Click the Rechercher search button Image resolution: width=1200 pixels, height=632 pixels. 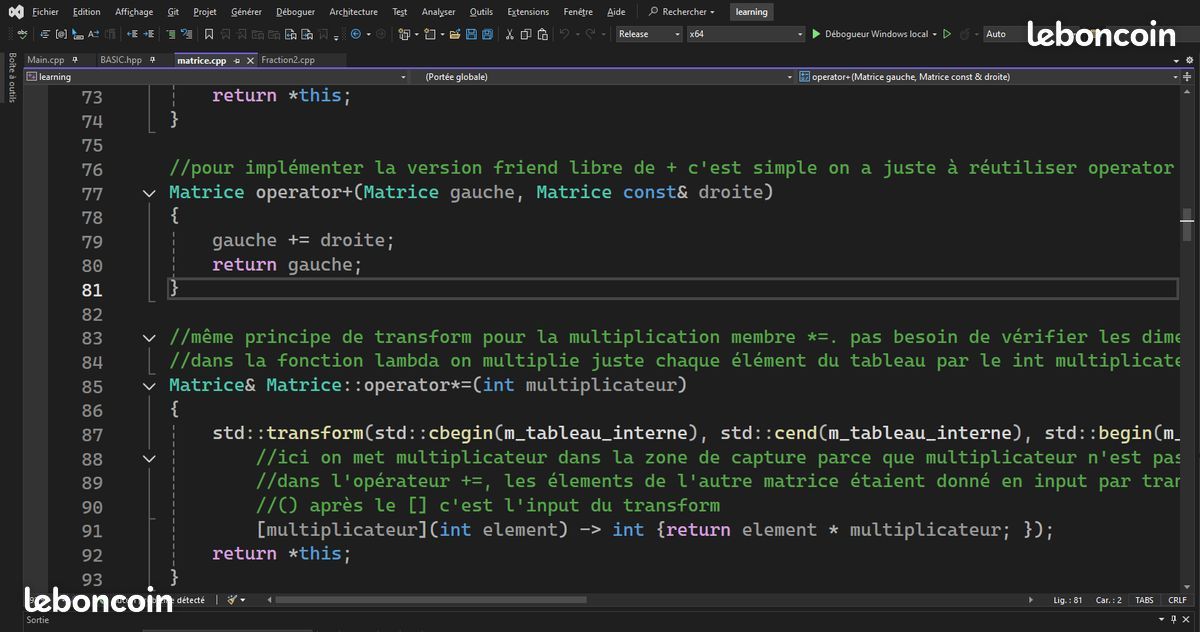click(682, 12)
